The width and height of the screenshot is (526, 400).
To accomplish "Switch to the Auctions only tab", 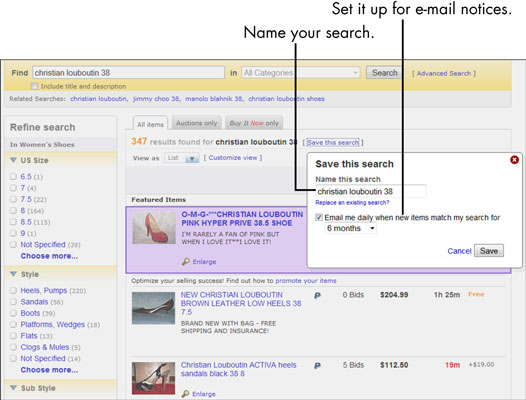I will (197, 123).
